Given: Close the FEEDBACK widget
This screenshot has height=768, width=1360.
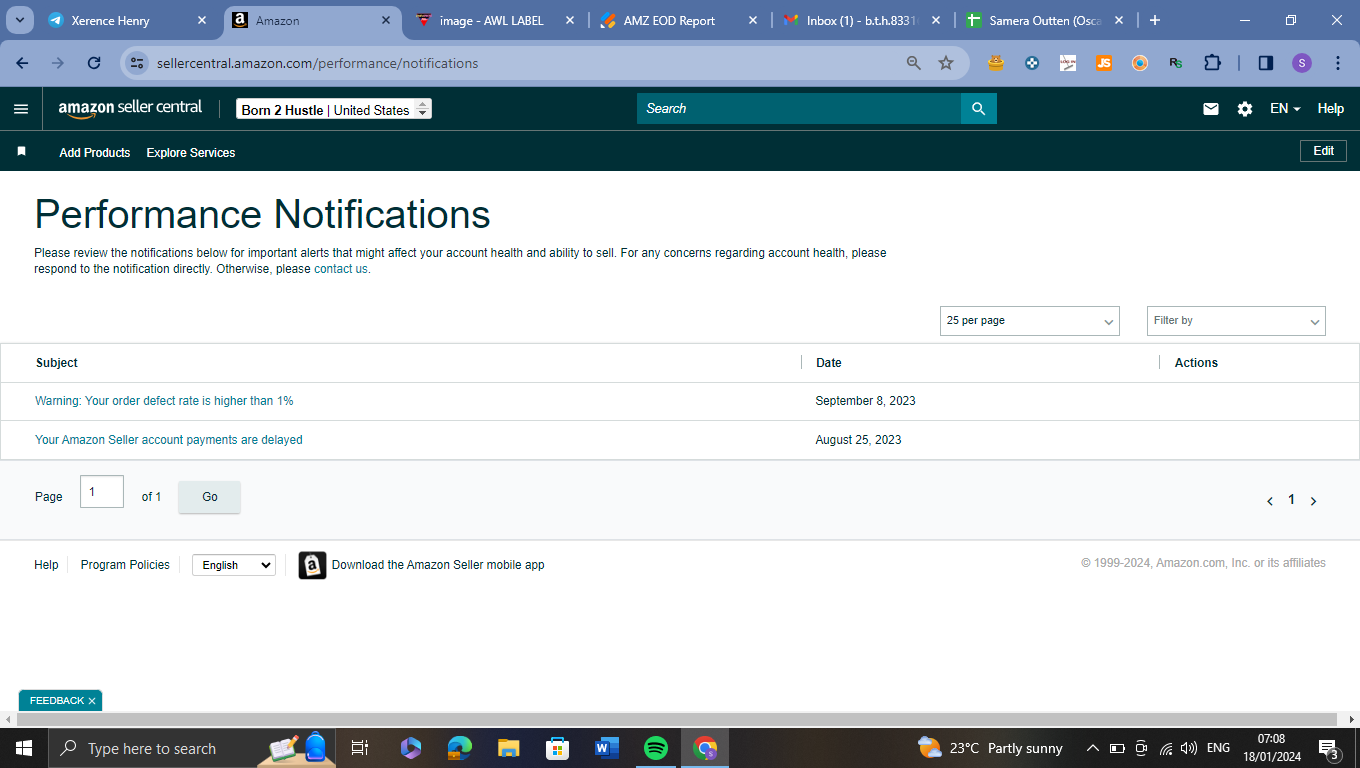Looking at the screenshot, I should (x=92, y=701).
